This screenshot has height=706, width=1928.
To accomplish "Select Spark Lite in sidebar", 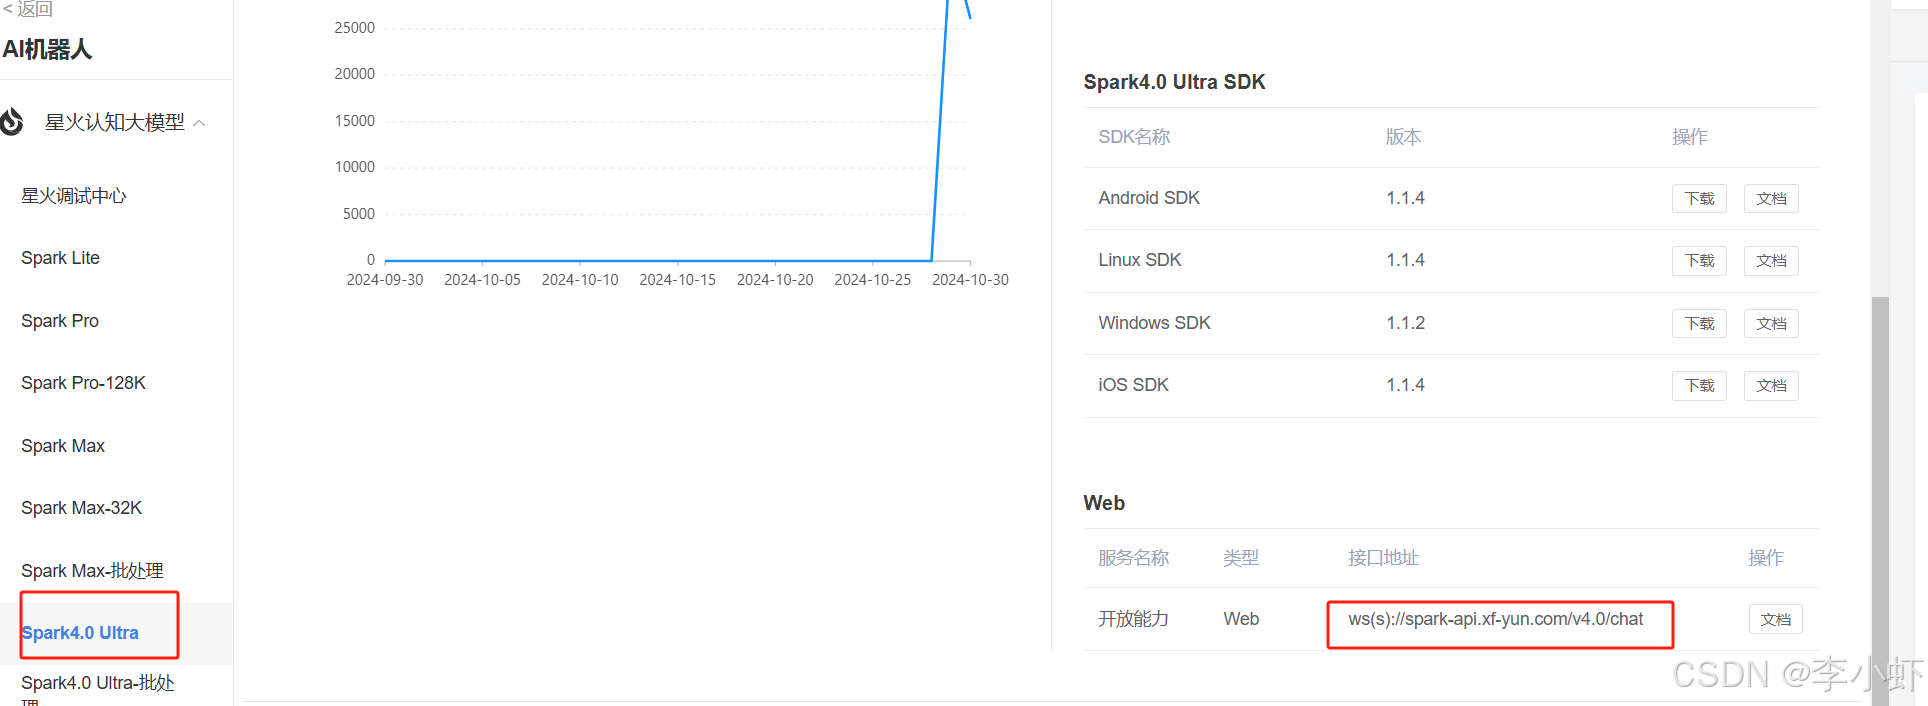I will 61,258.
